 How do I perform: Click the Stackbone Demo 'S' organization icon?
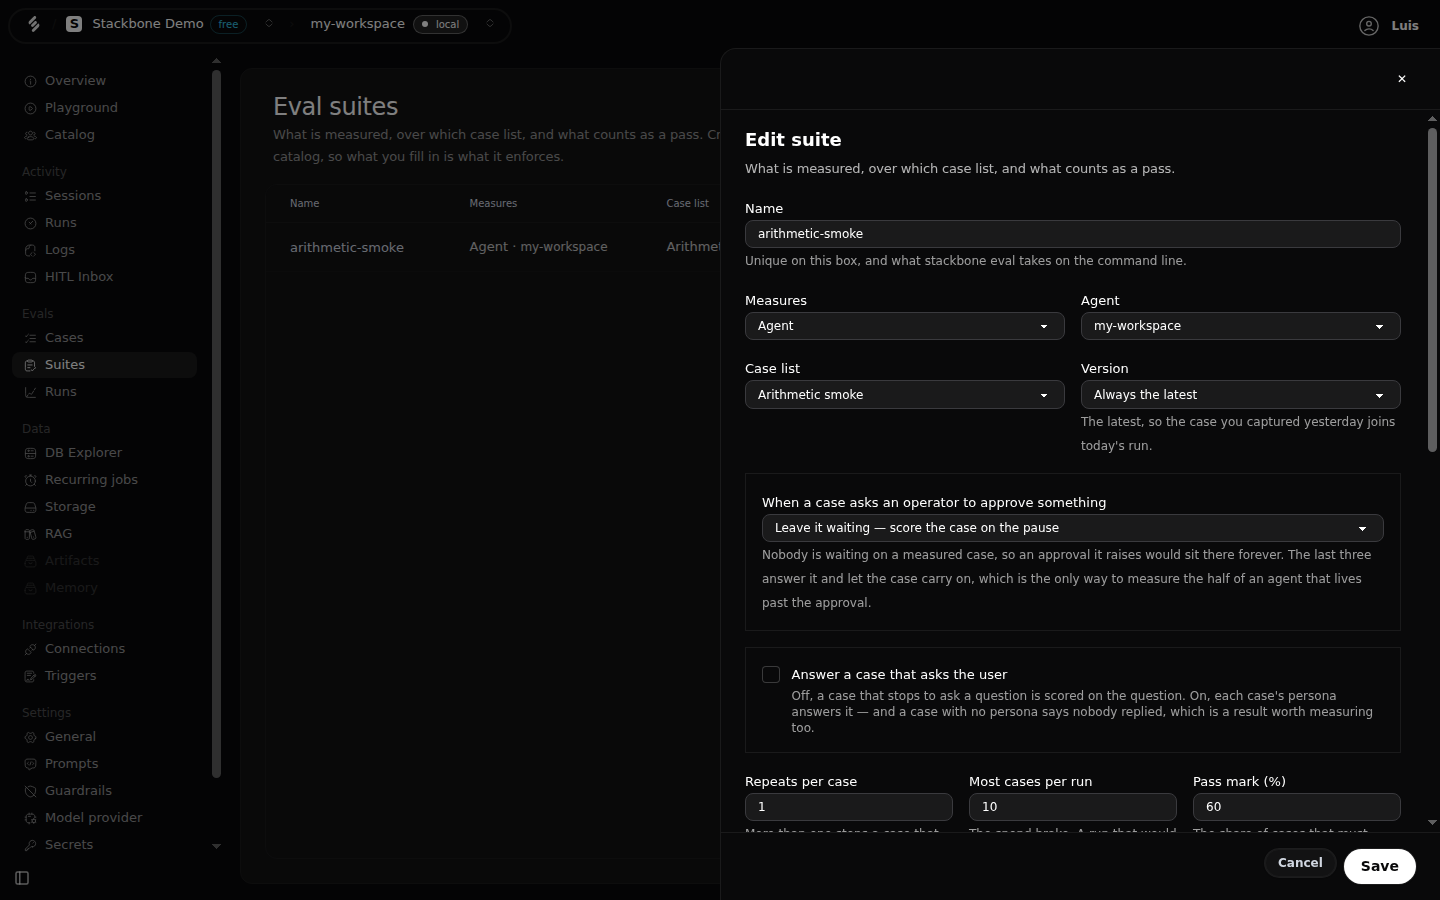pyautogui.click(x=74, y=24)
